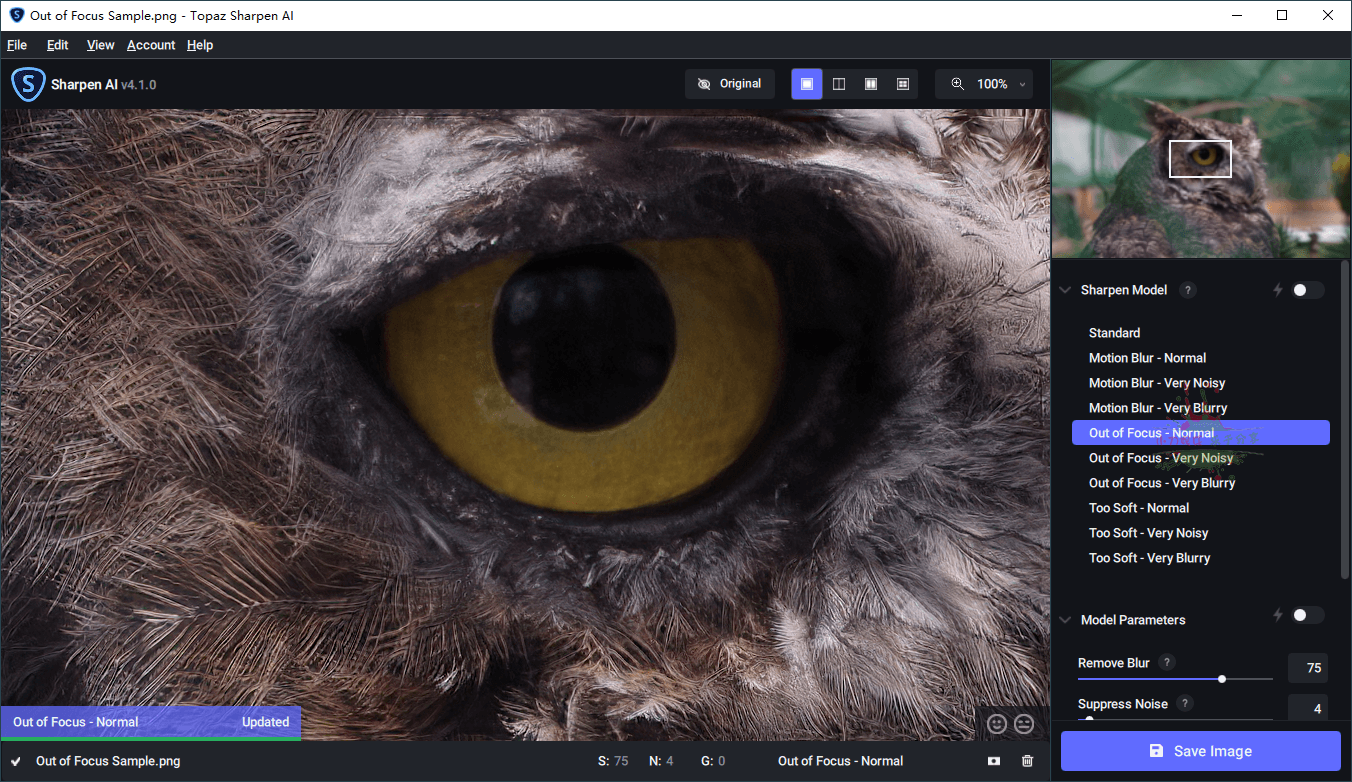Collapse the Sharpen Model section
Viewport: 1352px width, 782px height.
(x=1064, y=289)
